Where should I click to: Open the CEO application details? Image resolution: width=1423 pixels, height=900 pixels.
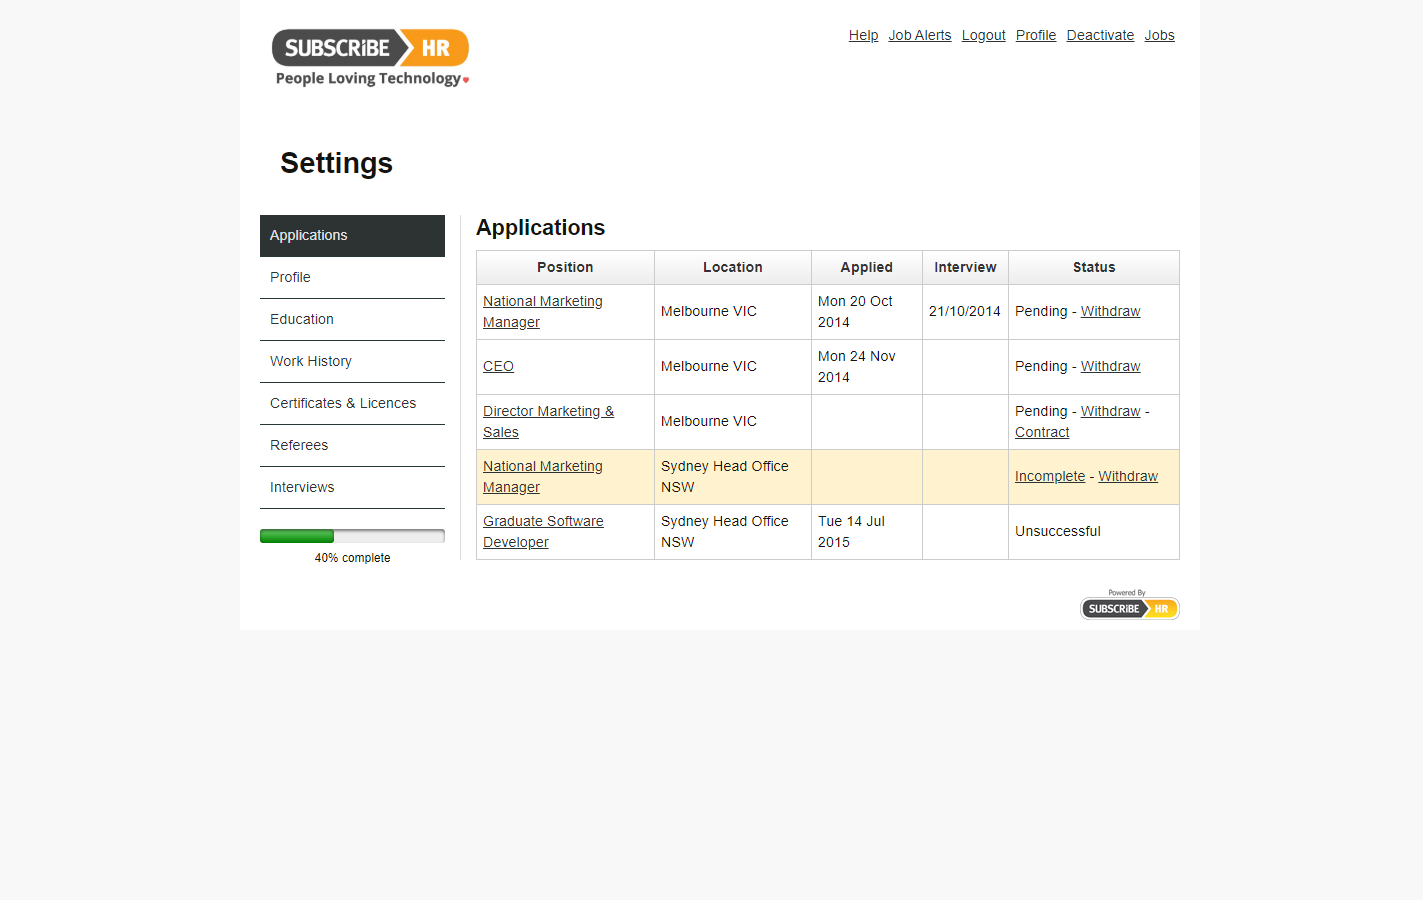(x=498, y=366)
